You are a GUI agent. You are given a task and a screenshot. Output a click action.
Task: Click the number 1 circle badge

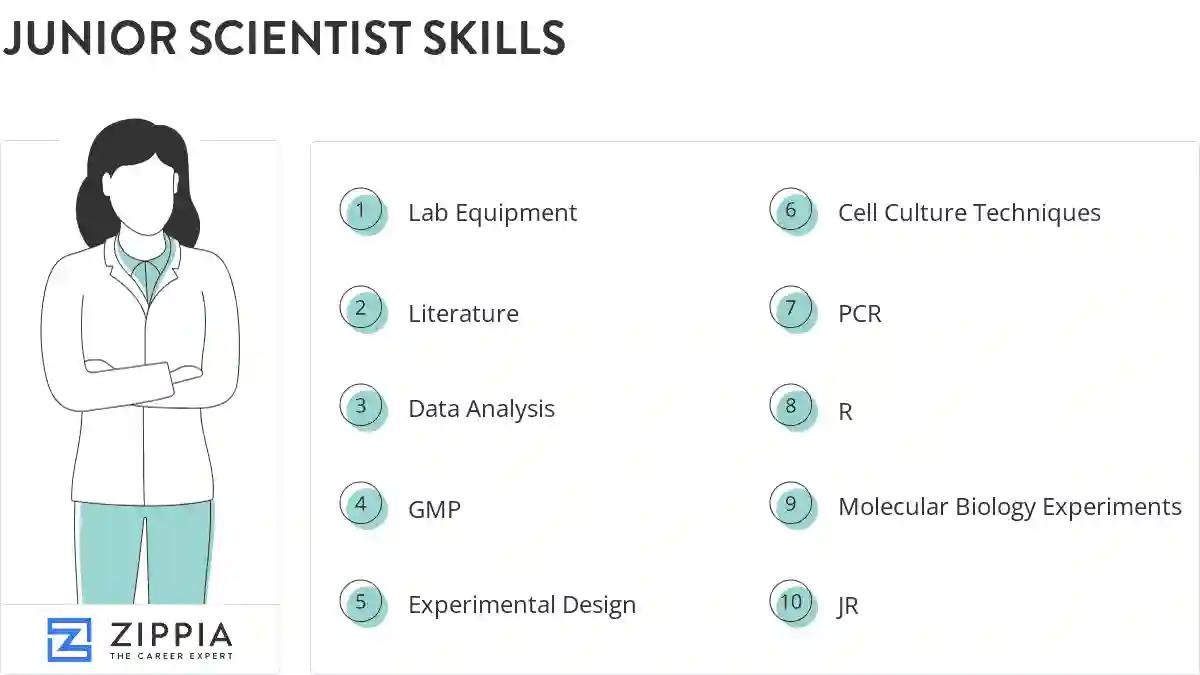tap(361, 210)
